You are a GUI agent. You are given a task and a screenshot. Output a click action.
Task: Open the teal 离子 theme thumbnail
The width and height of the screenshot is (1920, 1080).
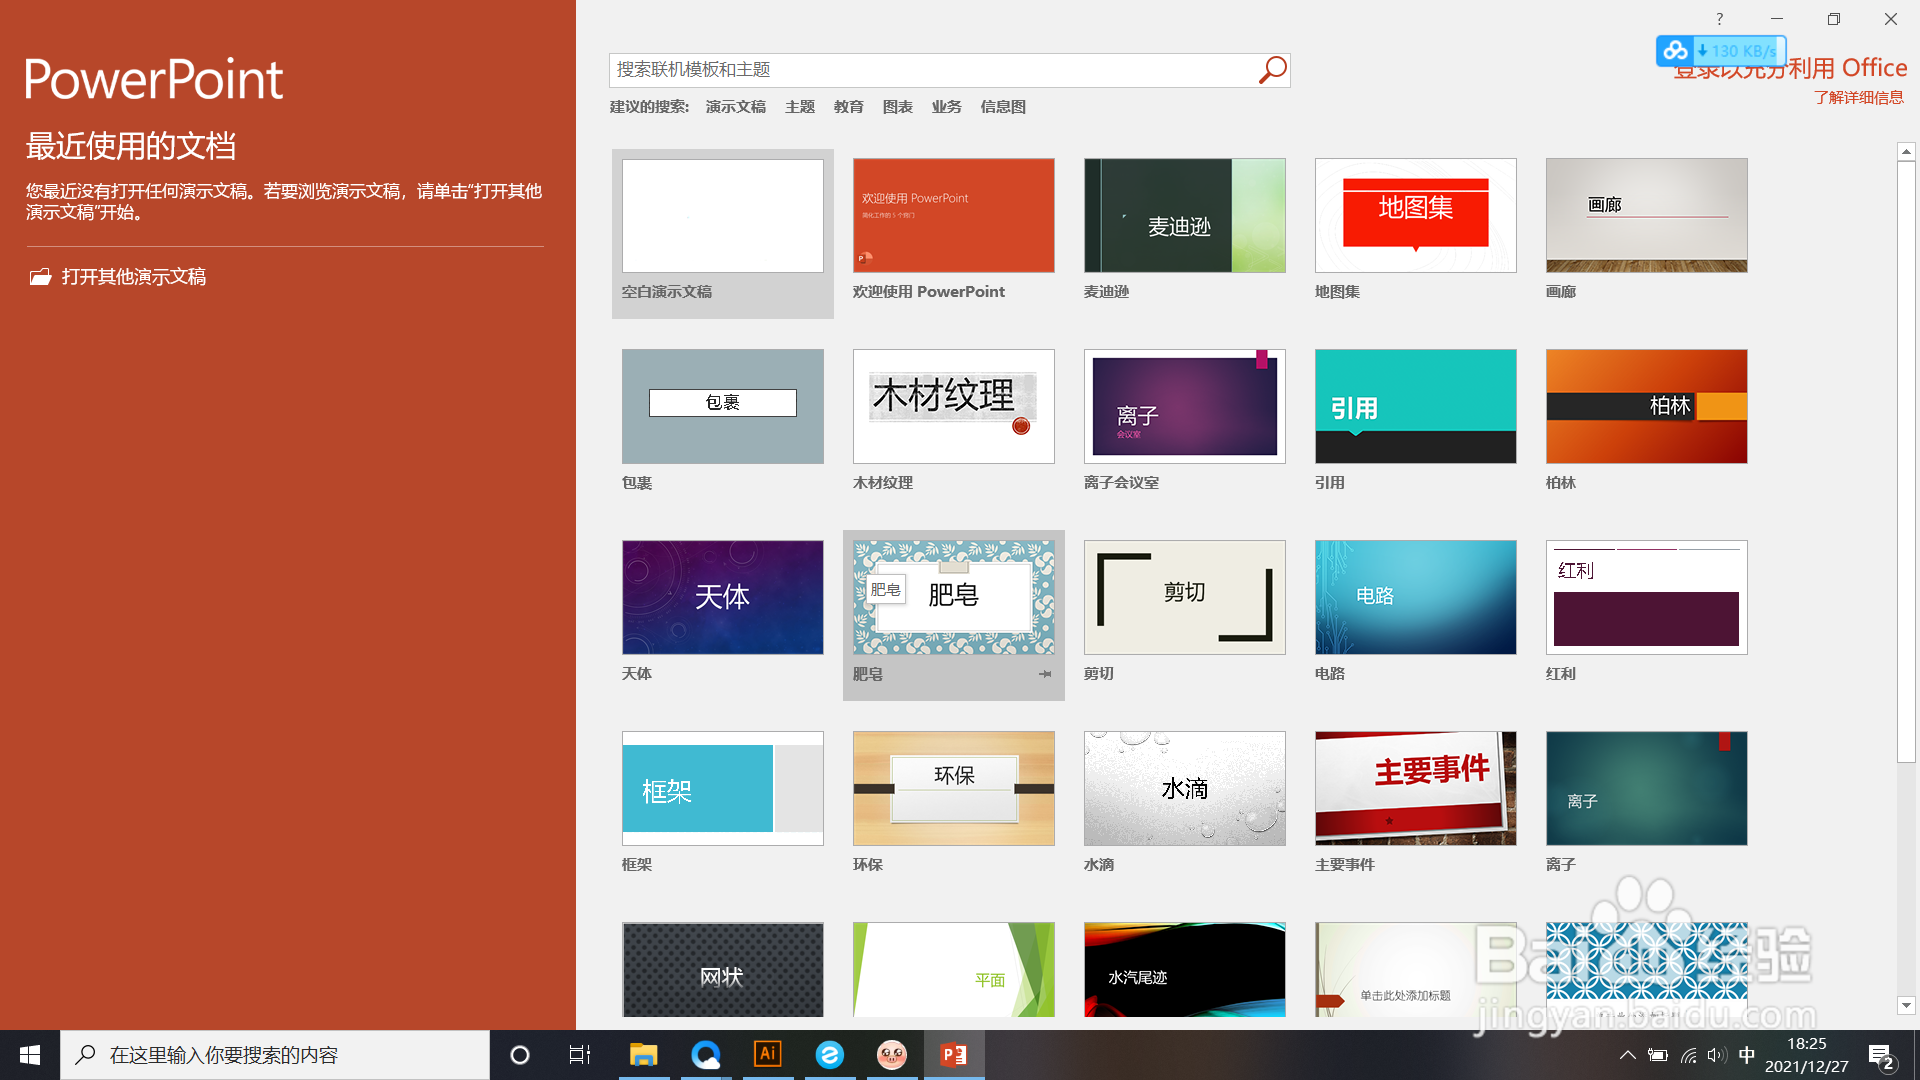(1647, 789)
